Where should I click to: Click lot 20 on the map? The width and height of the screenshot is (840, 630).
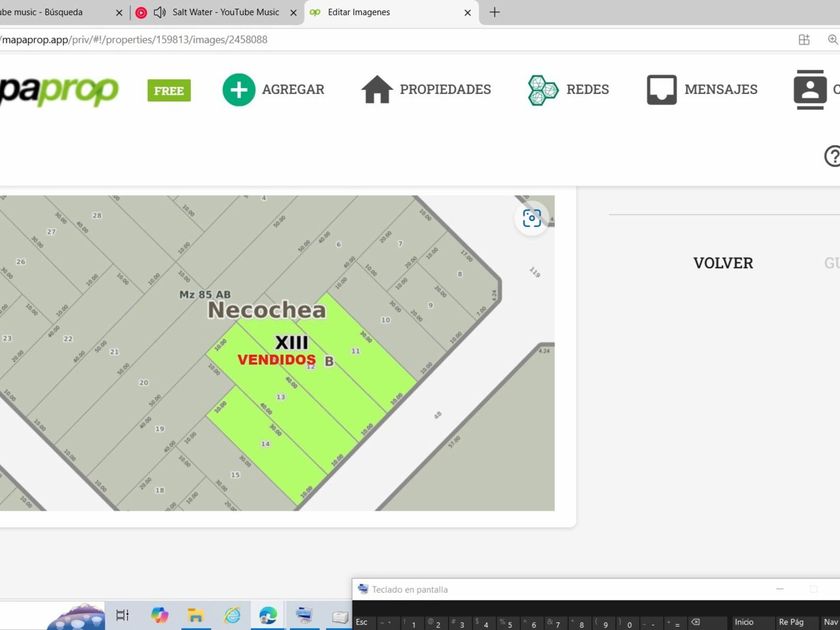(144, 382)
